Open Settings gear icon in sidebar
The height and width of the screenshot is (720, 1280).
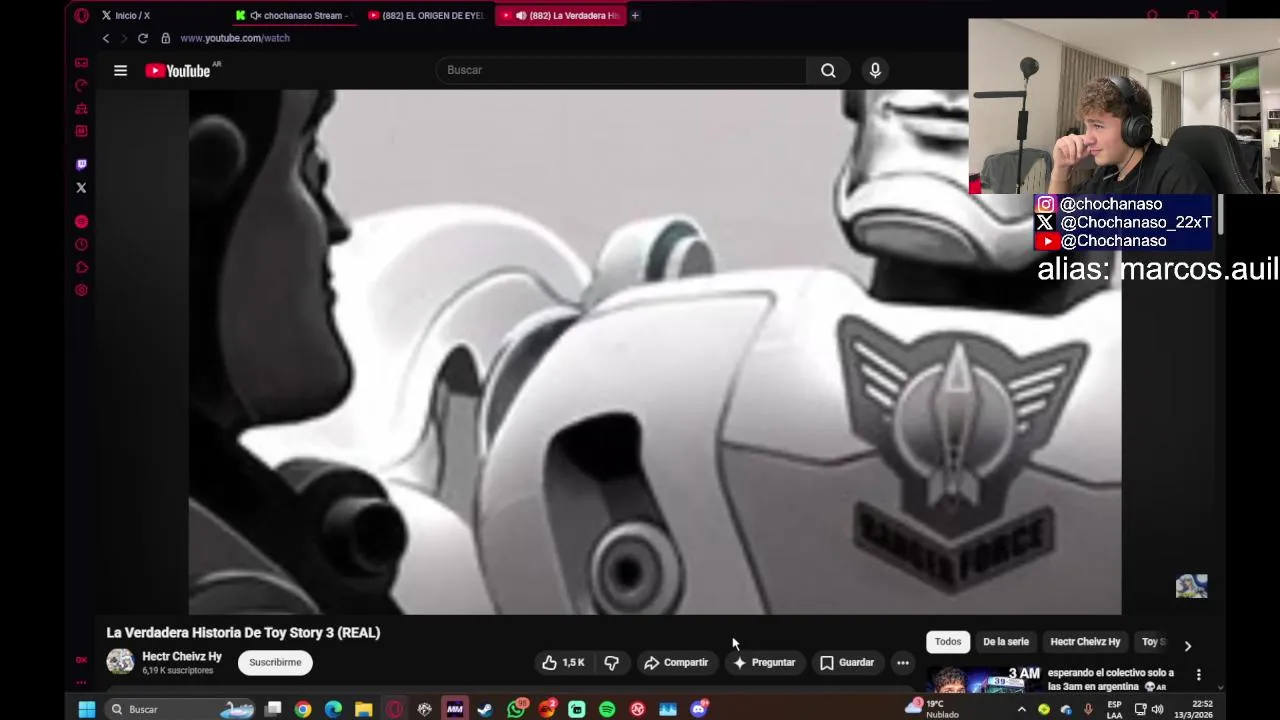(x=82, y=290)
